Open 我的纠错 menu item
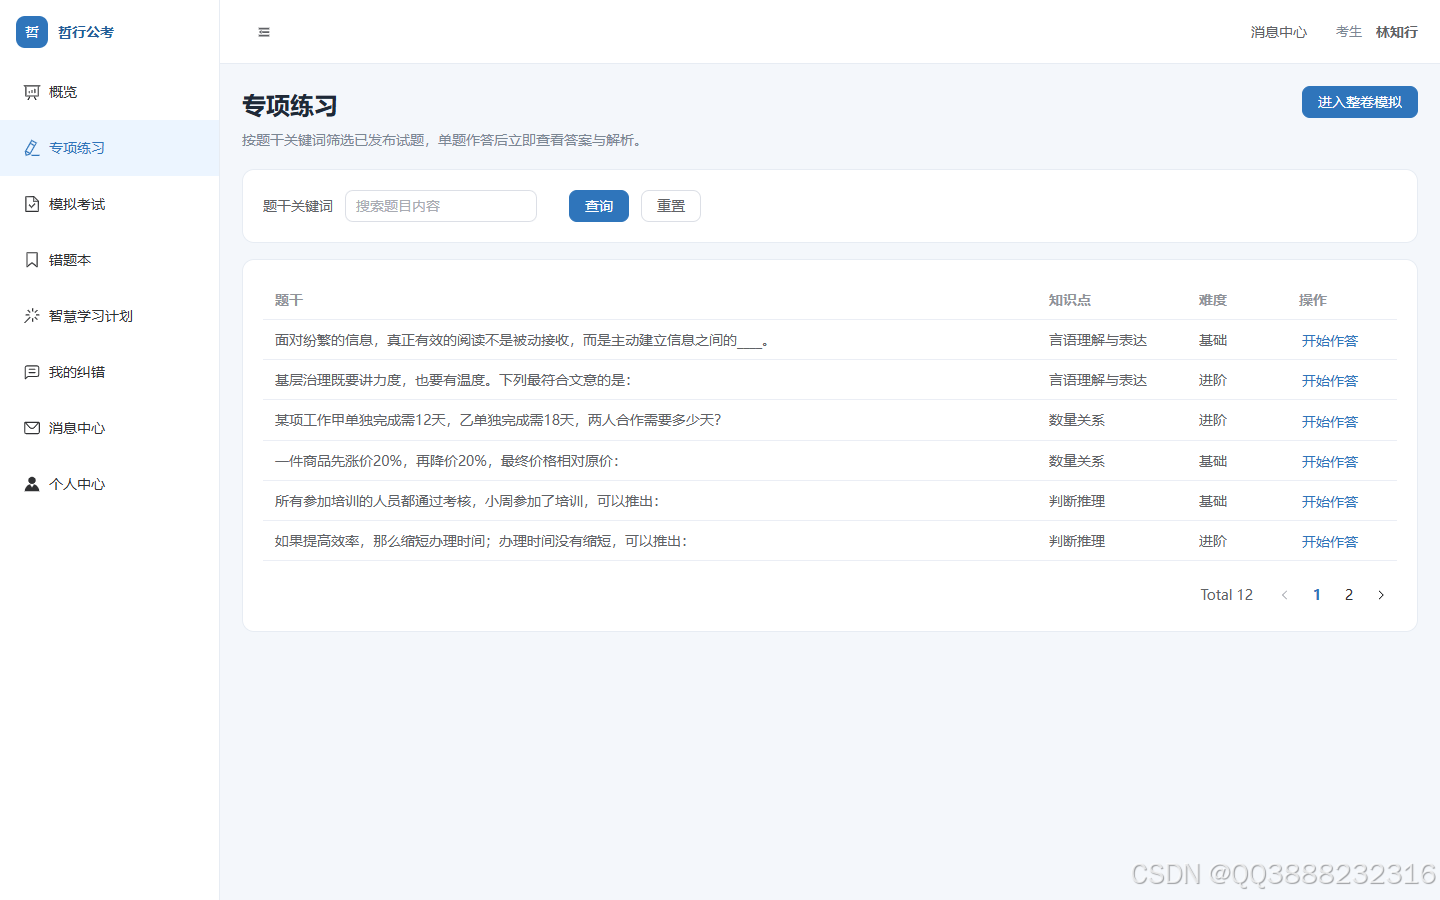 pyautogui.click(x=110, y=372)
